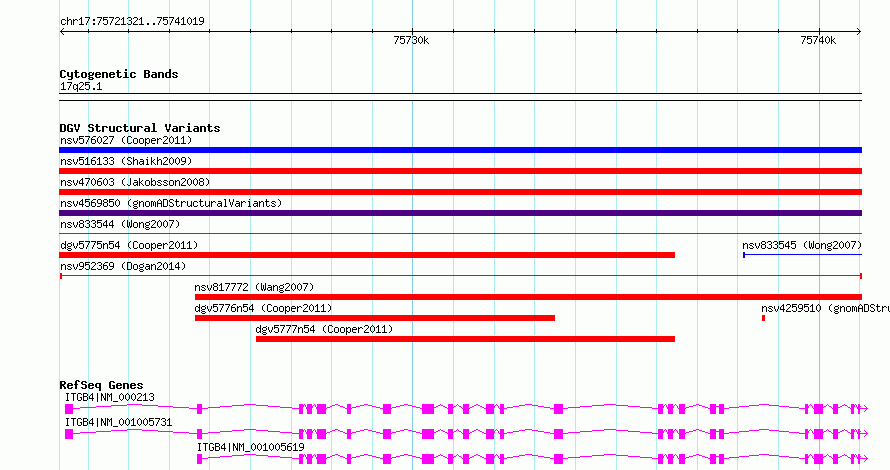Click the small red nsv4259510 variant mark
Image resolution: width=890 pixels, height=470 pixels.
763,318
